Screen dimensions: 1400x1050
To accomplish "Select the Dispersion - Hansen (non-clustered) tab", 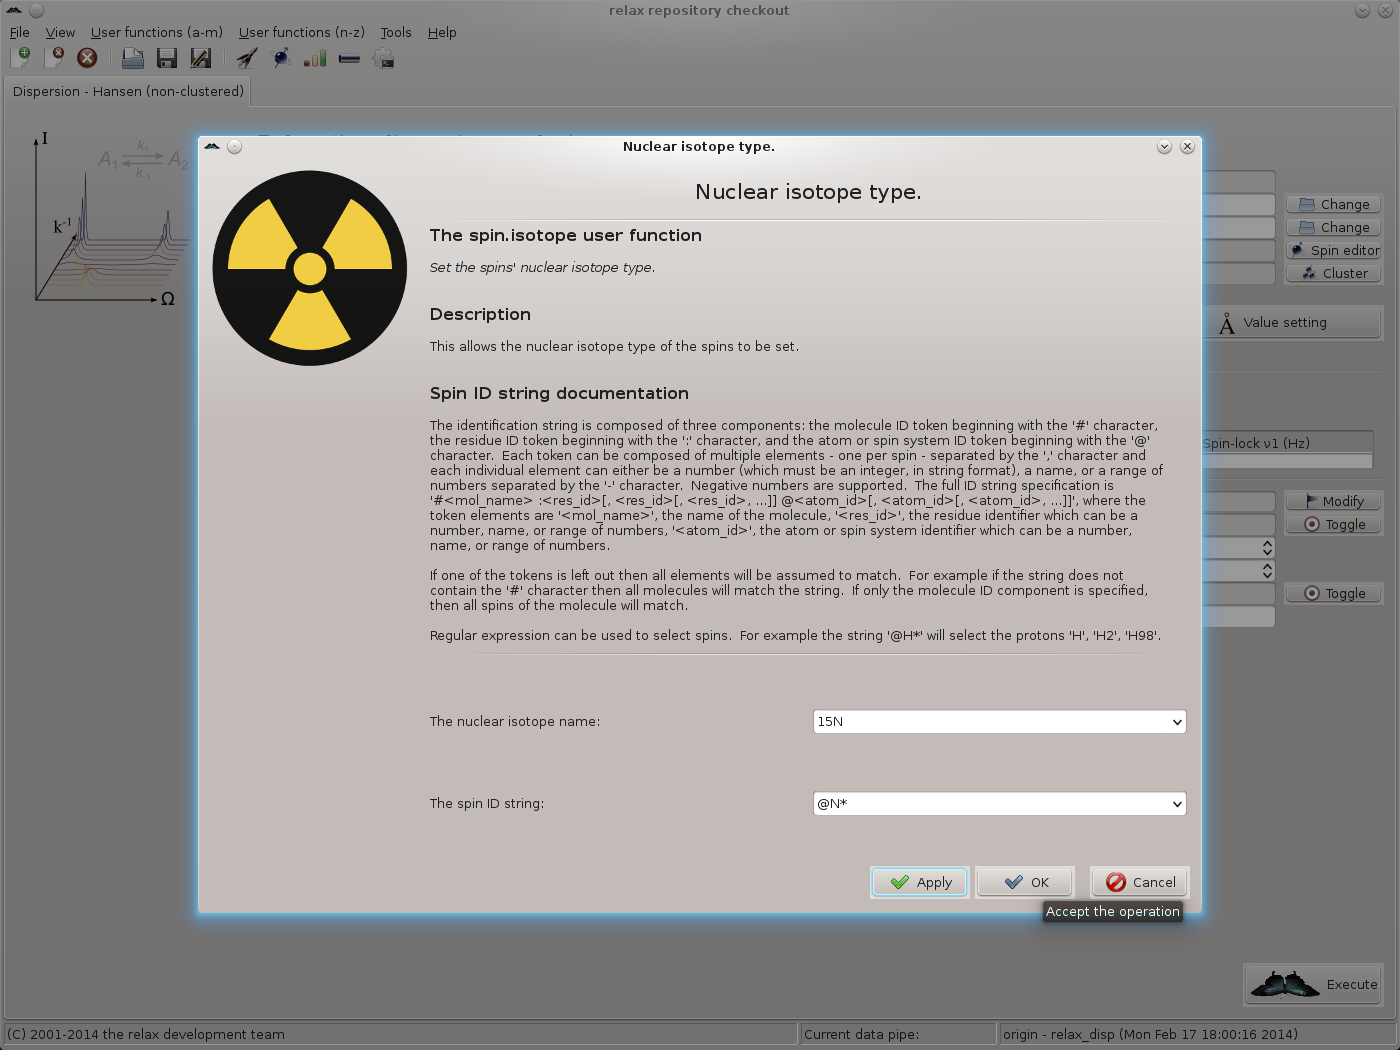I will pyautogui.click(x=128, y=91).
